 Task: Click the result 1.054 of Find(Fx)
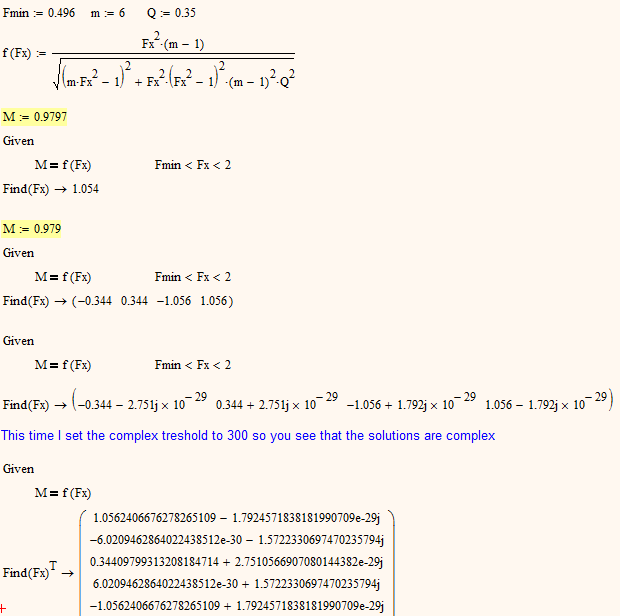click(x=85, y=189)
